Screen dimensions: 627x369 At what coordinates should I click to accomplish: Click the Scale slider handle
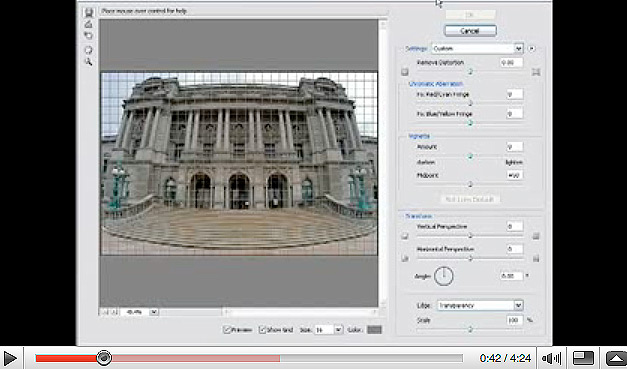pos(470,330)
